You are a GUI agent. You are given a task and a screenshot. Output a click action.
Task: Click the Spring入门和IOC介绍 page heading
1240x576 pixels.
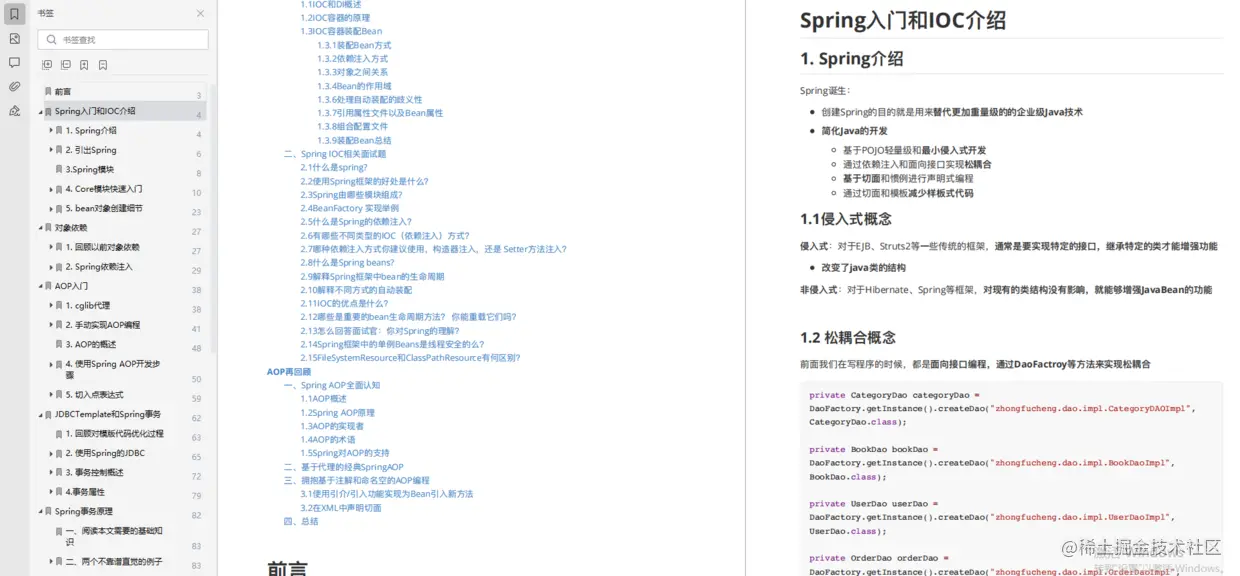coord(903,21)
